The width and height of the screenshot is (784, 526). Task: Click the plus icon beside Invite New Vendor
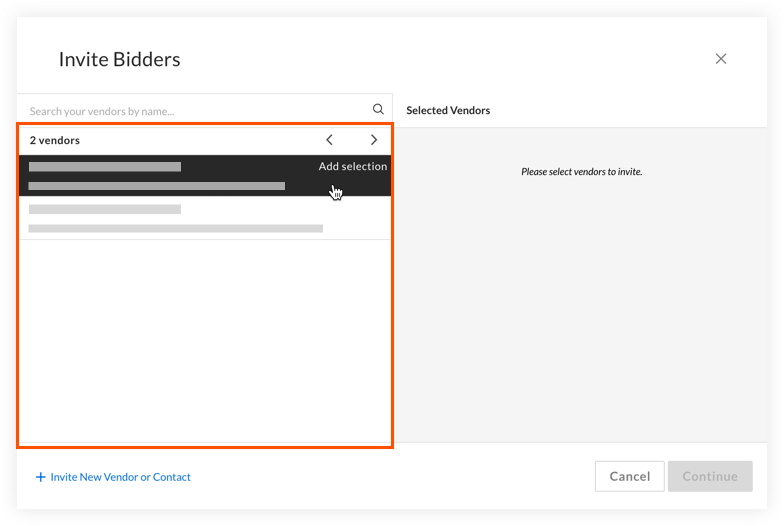pyautogui.click(x=40, y=477)
